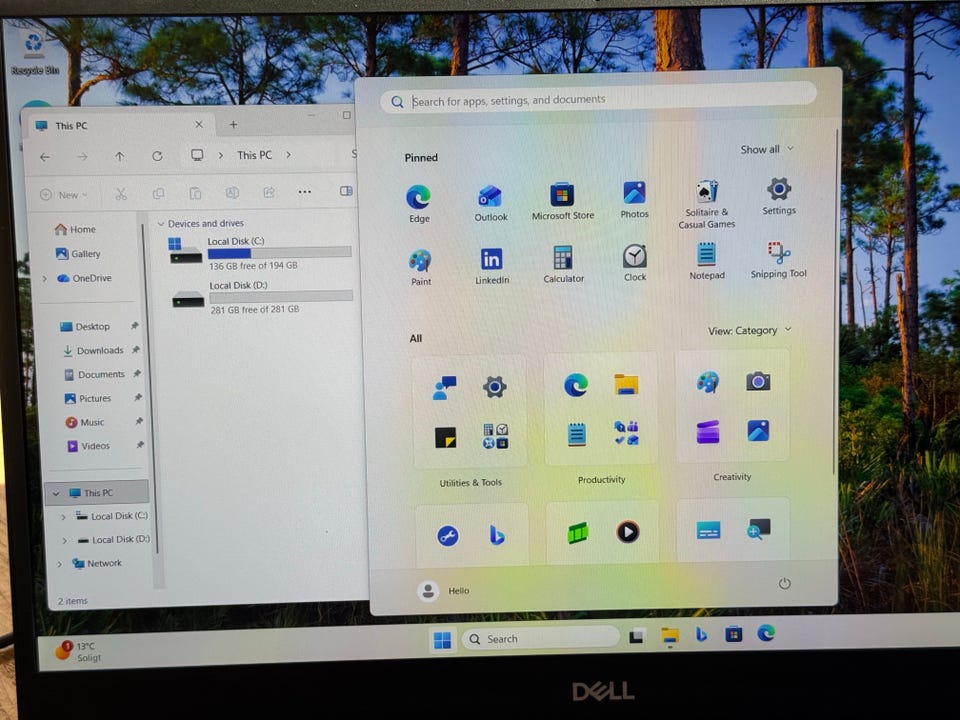Open the Hello user account menu
This screenshot has width=960, height=720.
pyautogui.click(x=444, y=591)
